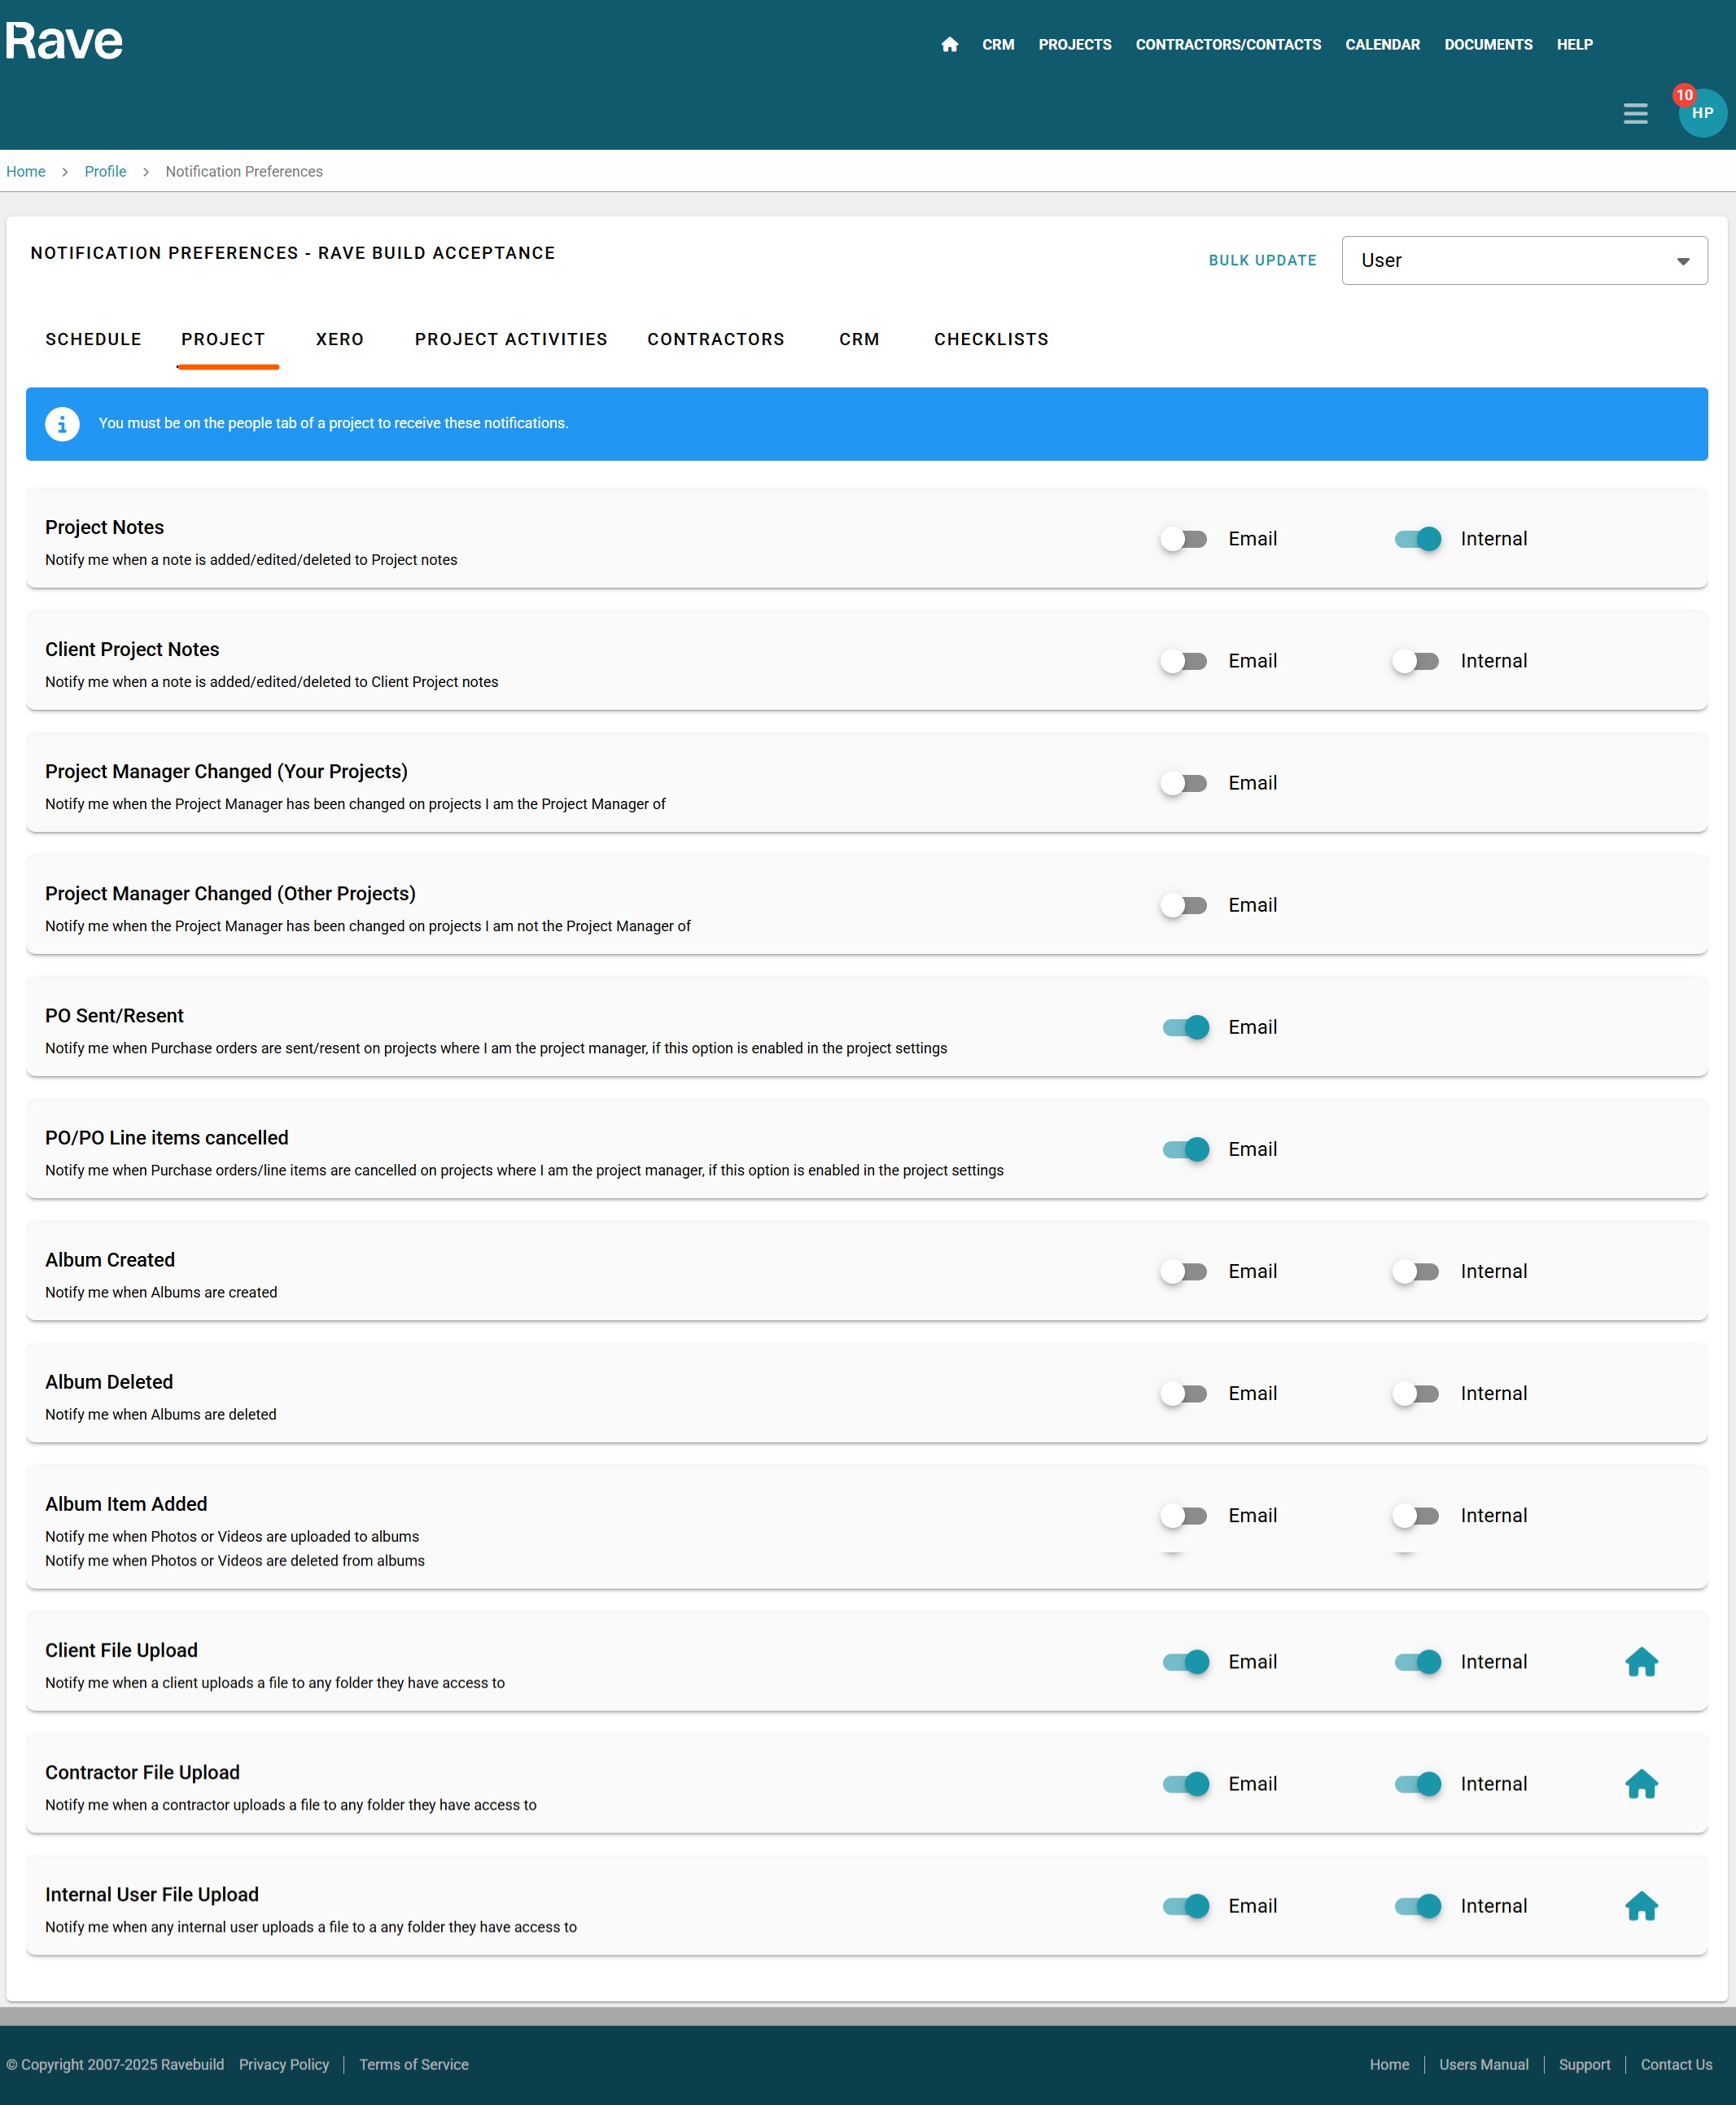1736x2105 pixels.
Task: Open the User bulk update dropdown
Action: point(1524,260)
